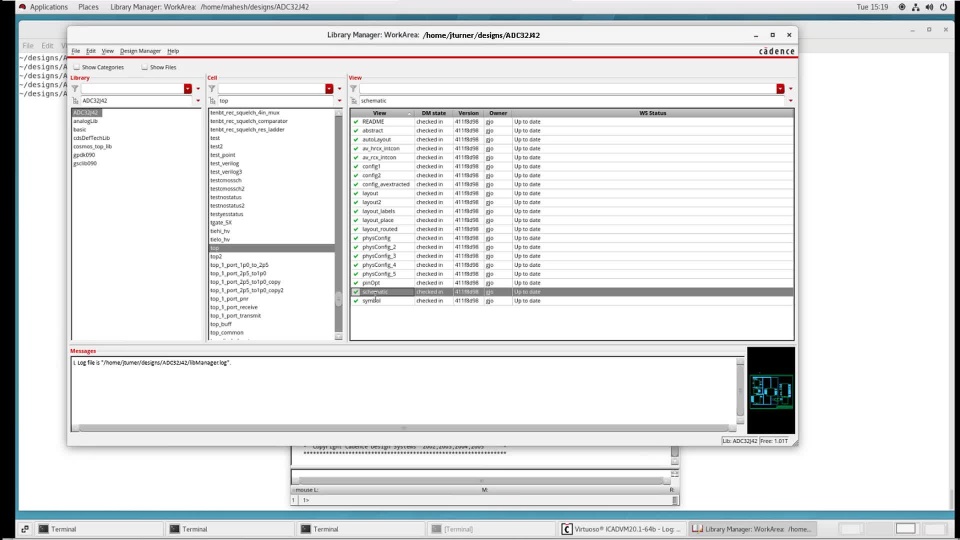Click the network icon in system tray

[x=915, y=7]
